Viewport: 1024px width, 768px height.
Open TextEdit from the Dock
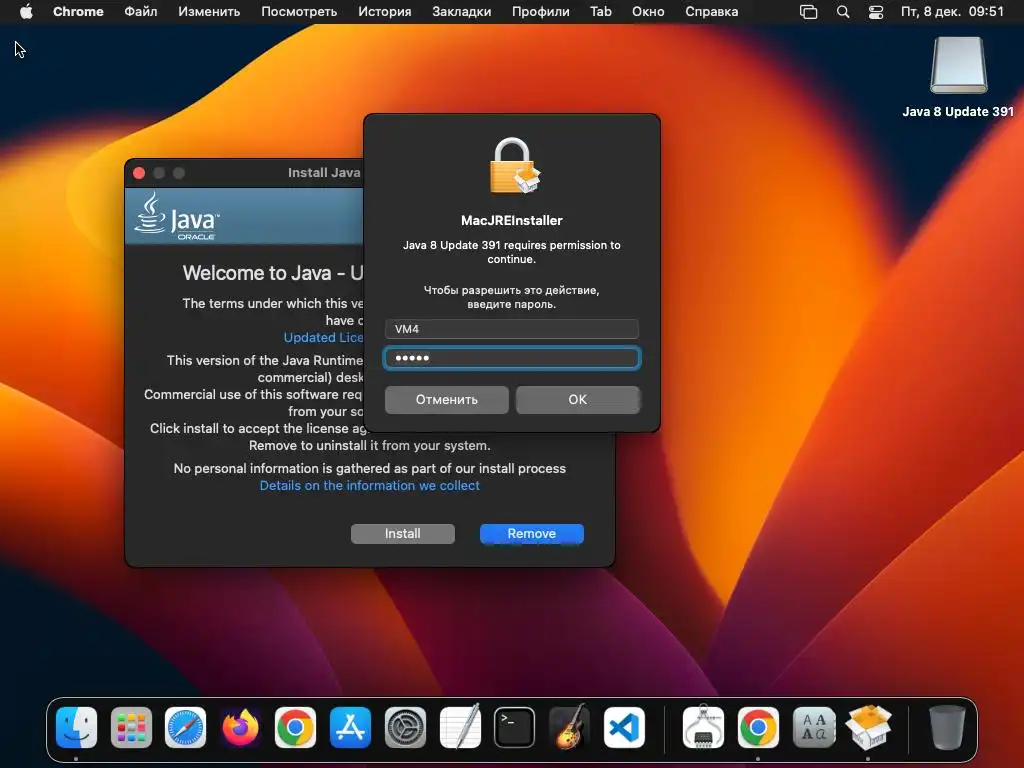tap(460, 728)
